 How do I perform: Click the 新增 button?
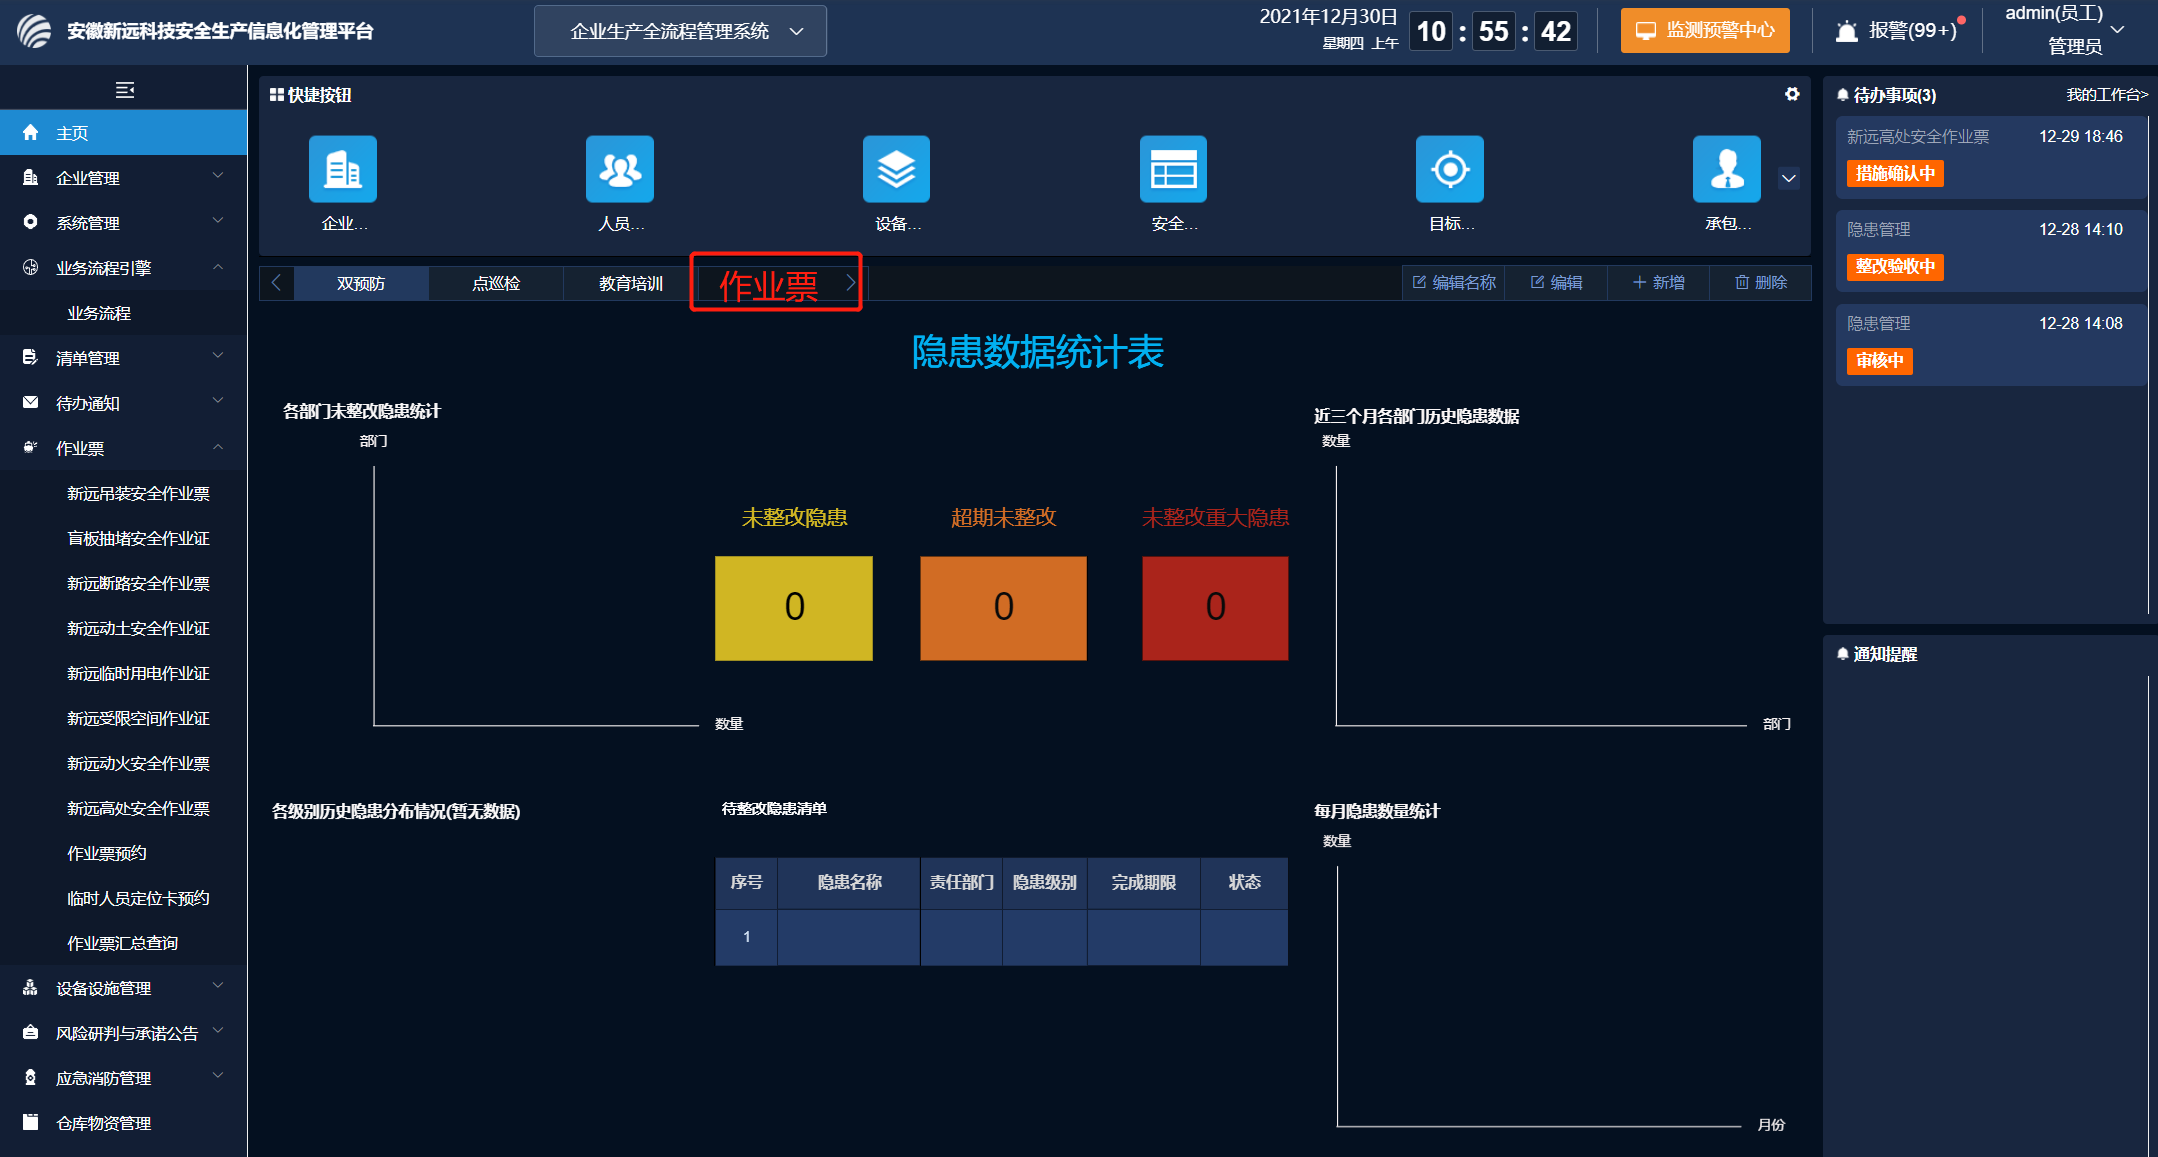(x=1658, y=283)
